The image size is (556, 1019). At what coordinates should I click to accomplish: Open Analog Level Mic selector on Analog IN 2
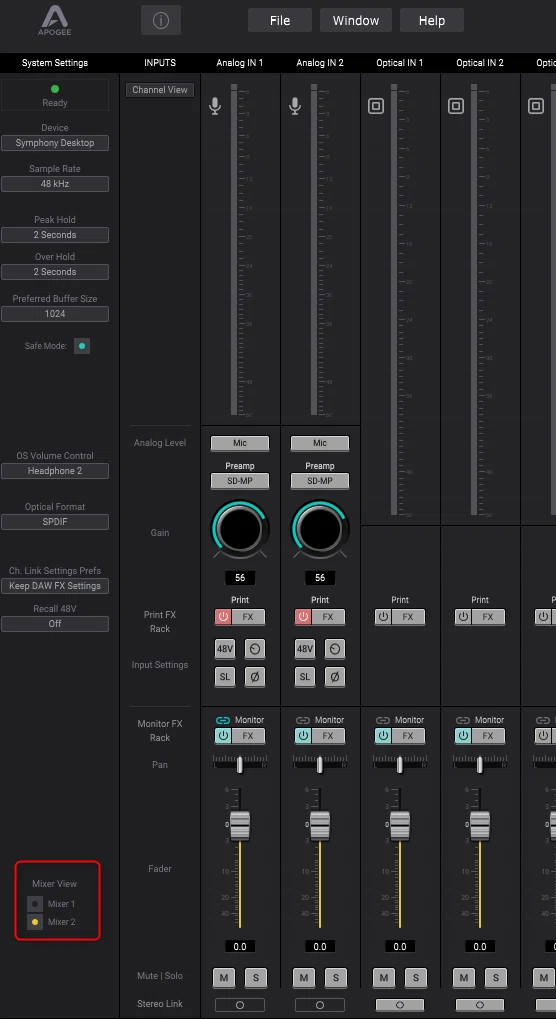pyautogui.click(x=320, y=443)
